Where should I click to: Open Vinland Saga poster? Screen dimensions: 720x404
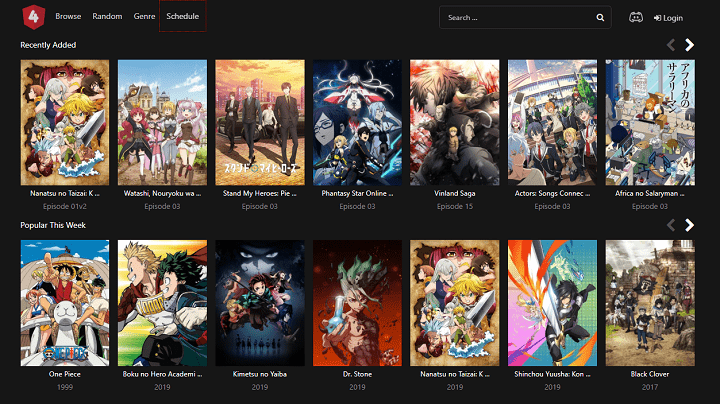[x=455, y=123]
